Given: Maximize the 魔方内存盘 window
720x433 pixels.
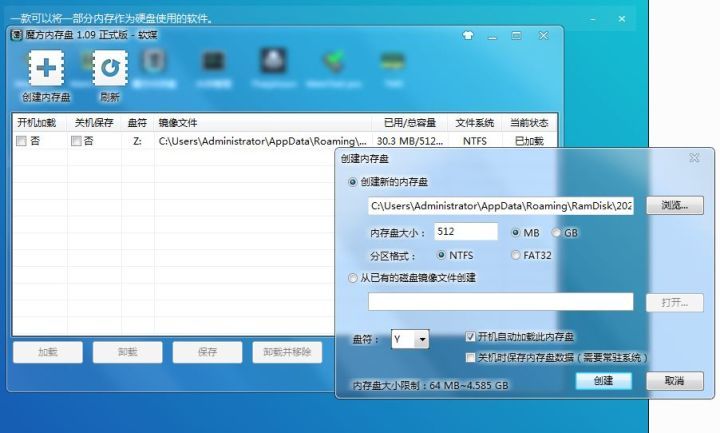Looking at the screenshot, I should 517,35.
